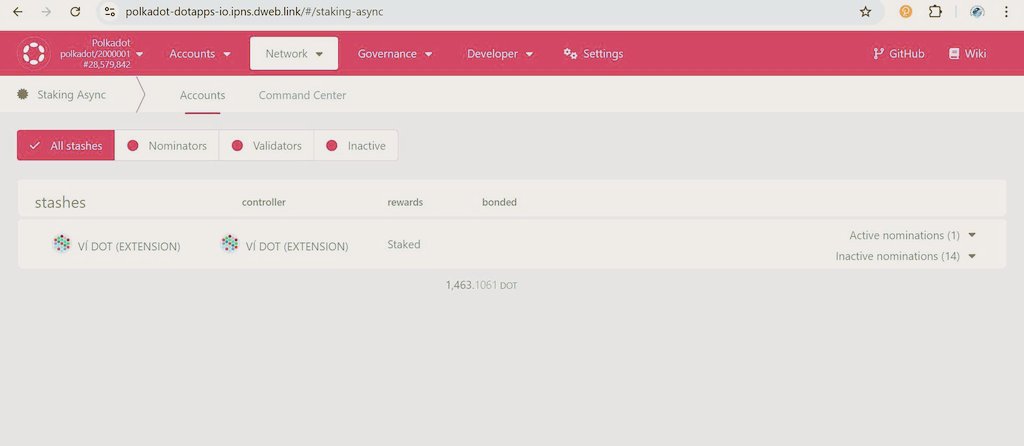The image size is (1024, 446).
Task: Filter stashes by Inactive
Action: tap(356, 146)
